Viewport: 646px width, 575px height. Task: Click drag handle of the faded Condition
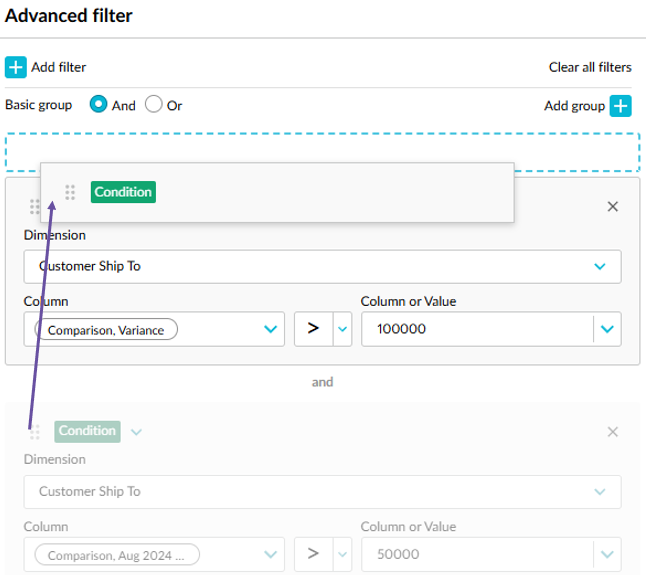pos(35,432)
